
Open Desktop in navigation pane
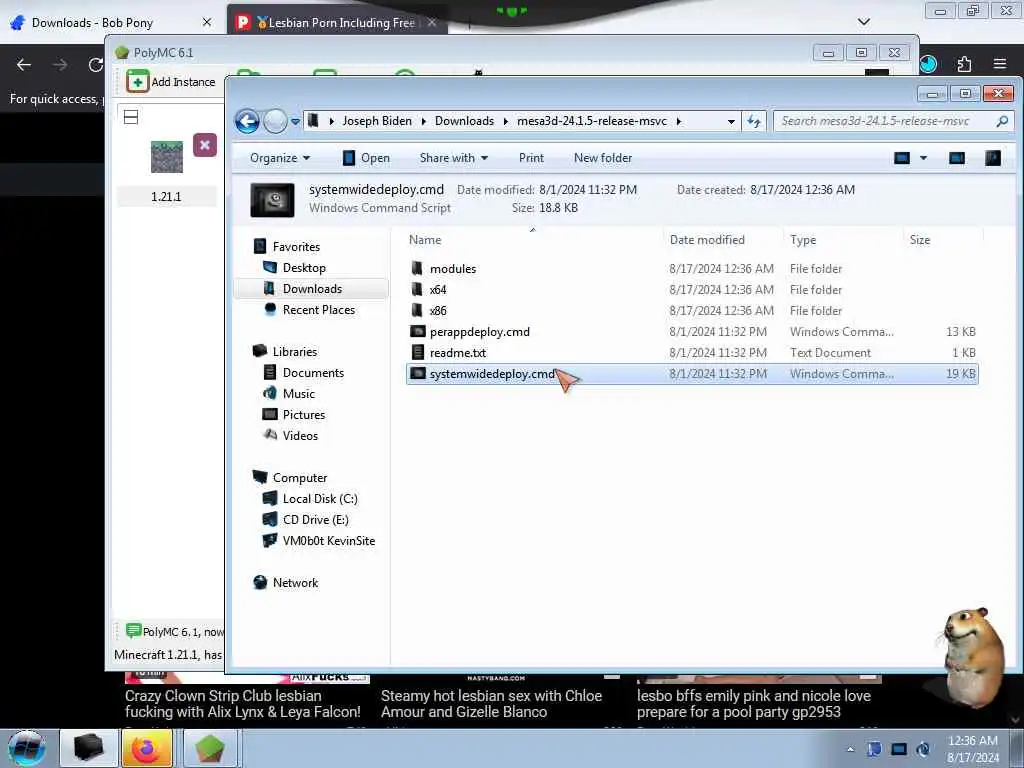(304, 268)
